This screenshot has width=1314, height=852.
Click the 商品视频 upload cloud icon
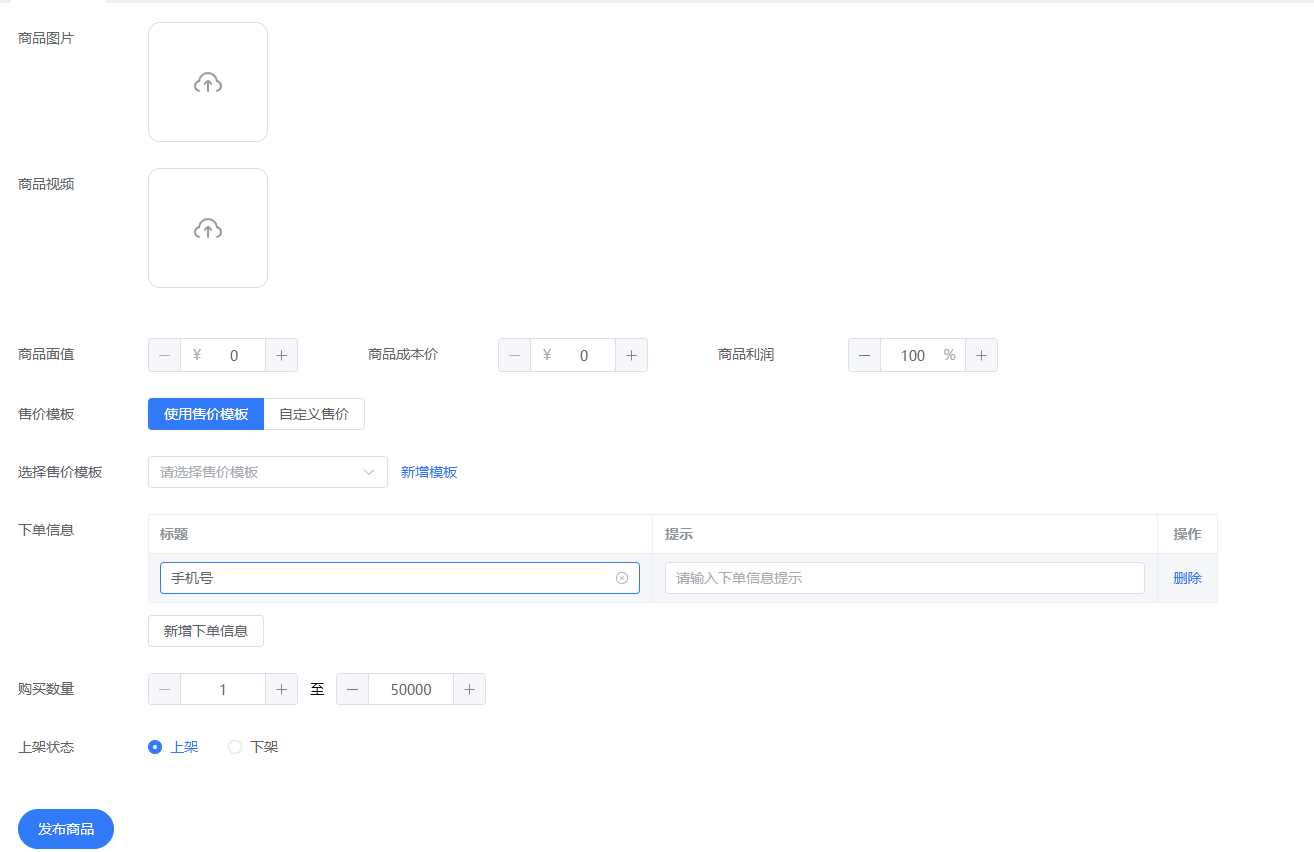(x=208, y=229)
